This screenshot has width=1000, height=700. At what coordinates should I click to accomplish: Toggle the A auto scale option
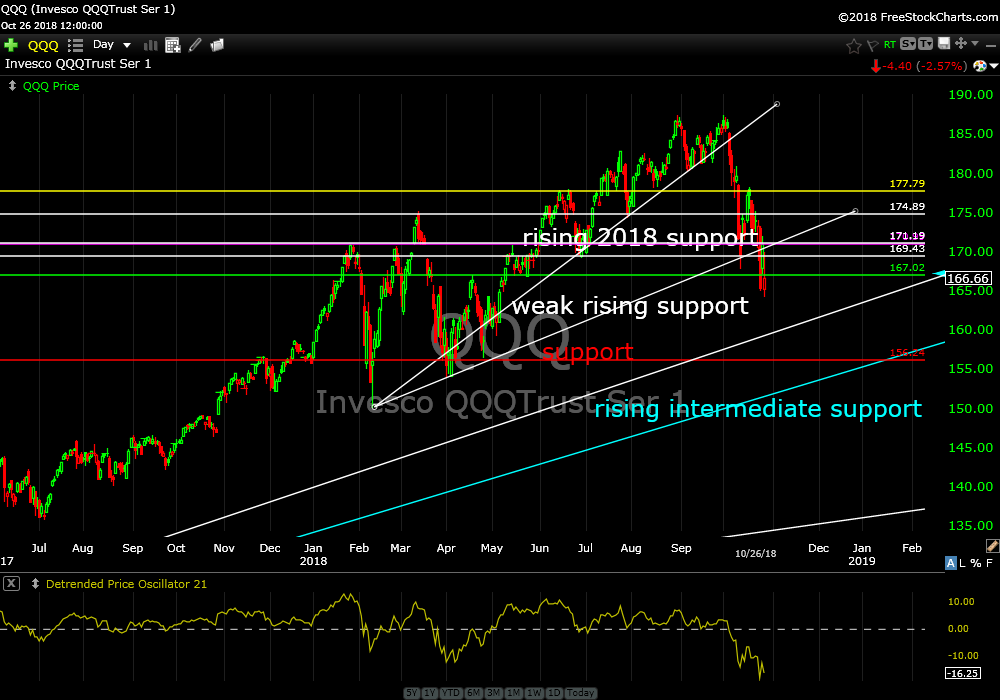(x=950, y=564)
